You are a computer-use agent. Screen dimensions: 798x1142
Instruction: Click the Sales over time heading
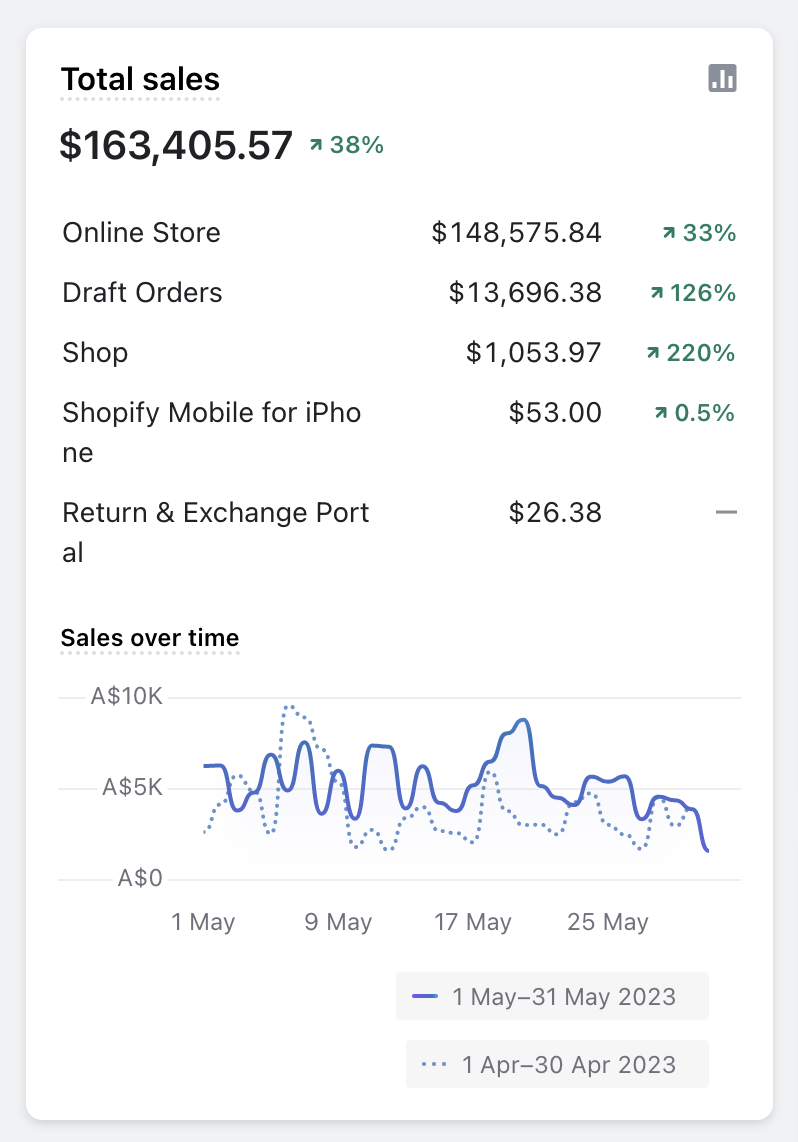tap(150, 638)
